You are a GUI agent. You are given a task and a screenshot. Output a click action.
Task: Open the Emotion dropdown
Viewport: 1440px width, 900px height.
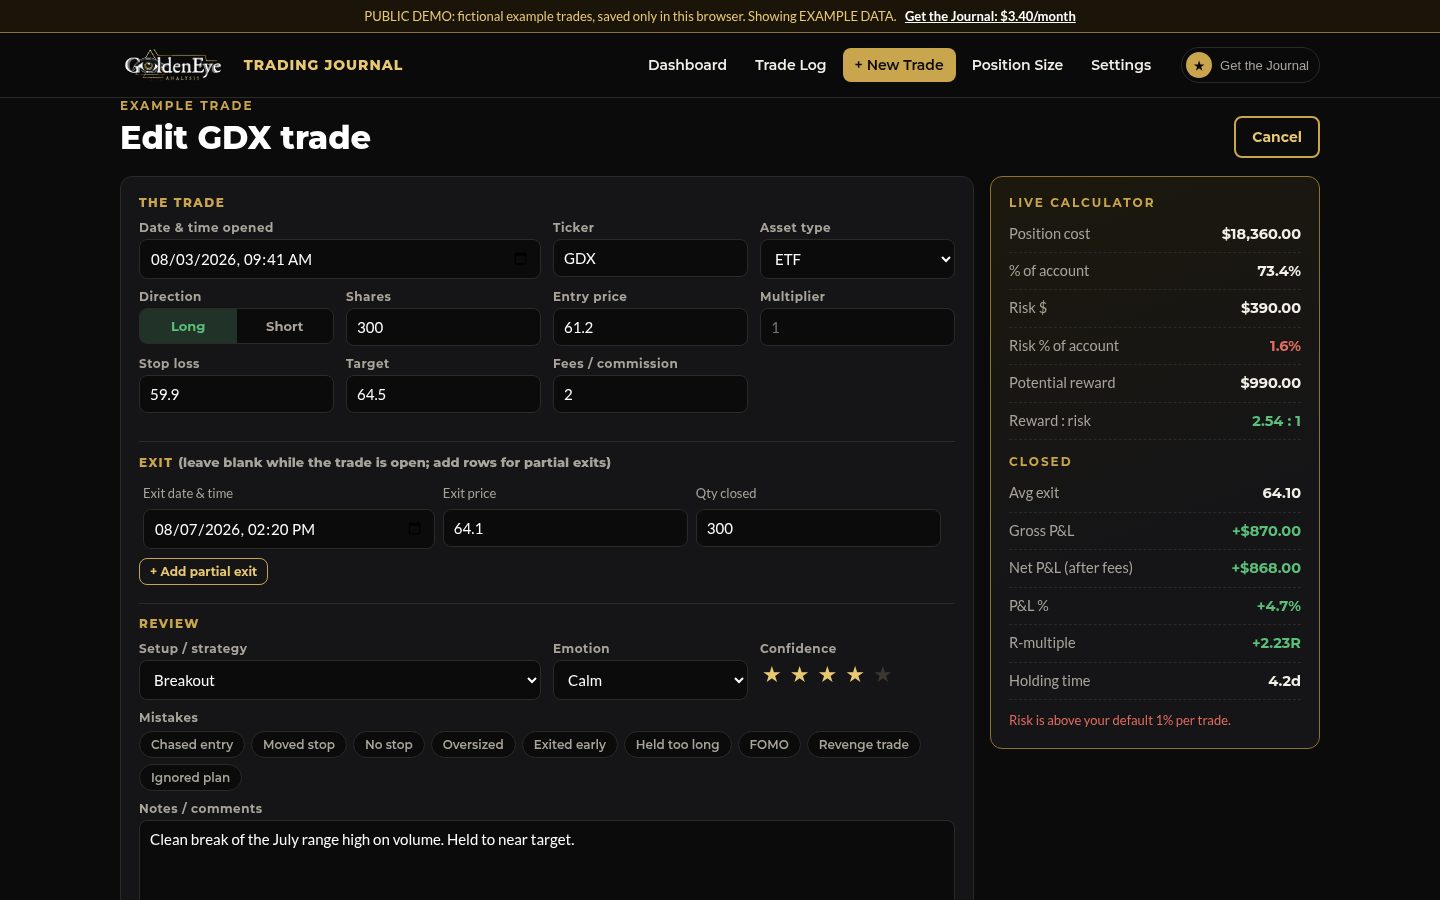(x=650, y=680)
